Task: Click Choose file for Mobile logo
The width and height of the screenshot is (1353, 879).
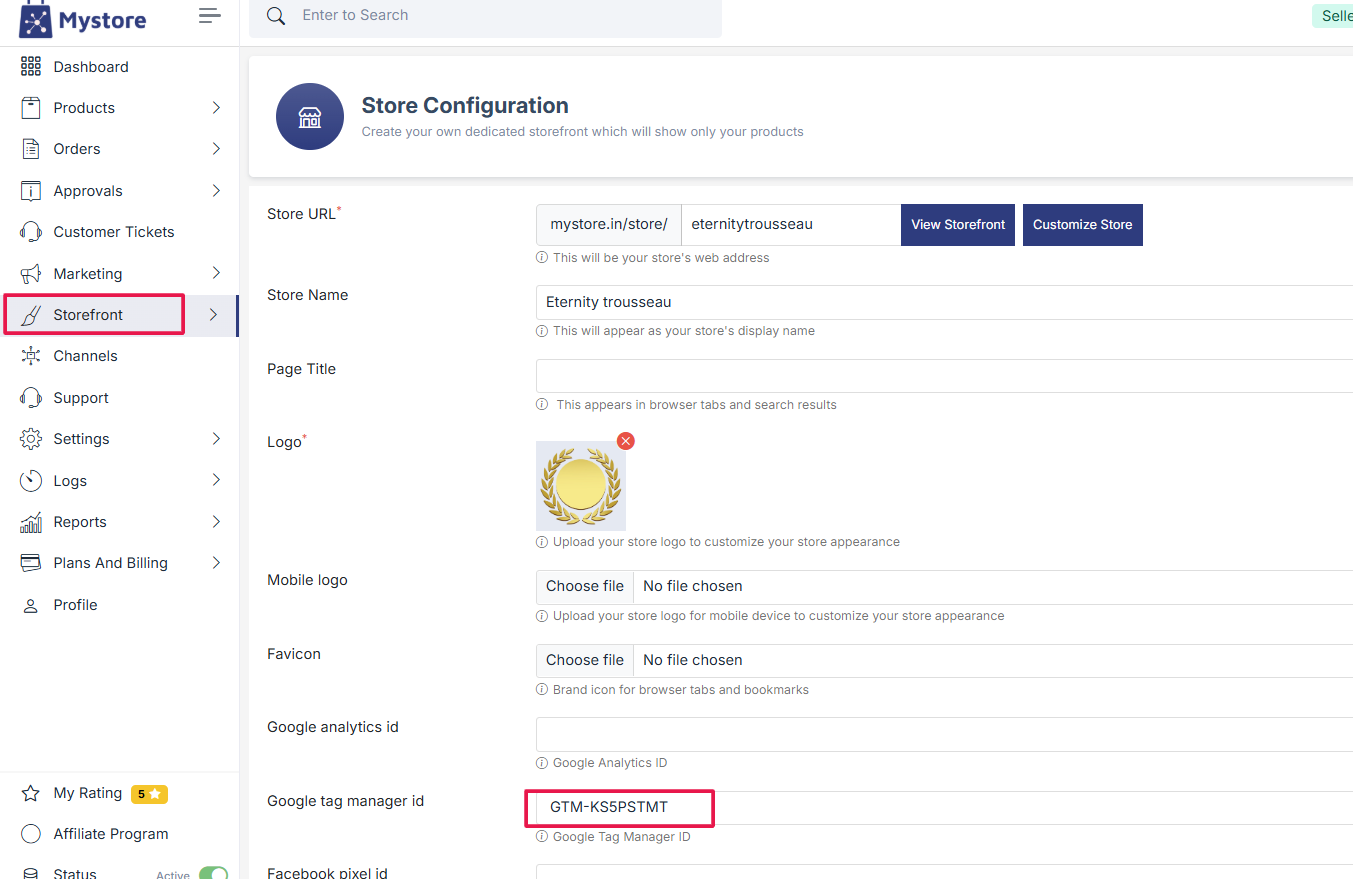Action: (x=585, y=586)
